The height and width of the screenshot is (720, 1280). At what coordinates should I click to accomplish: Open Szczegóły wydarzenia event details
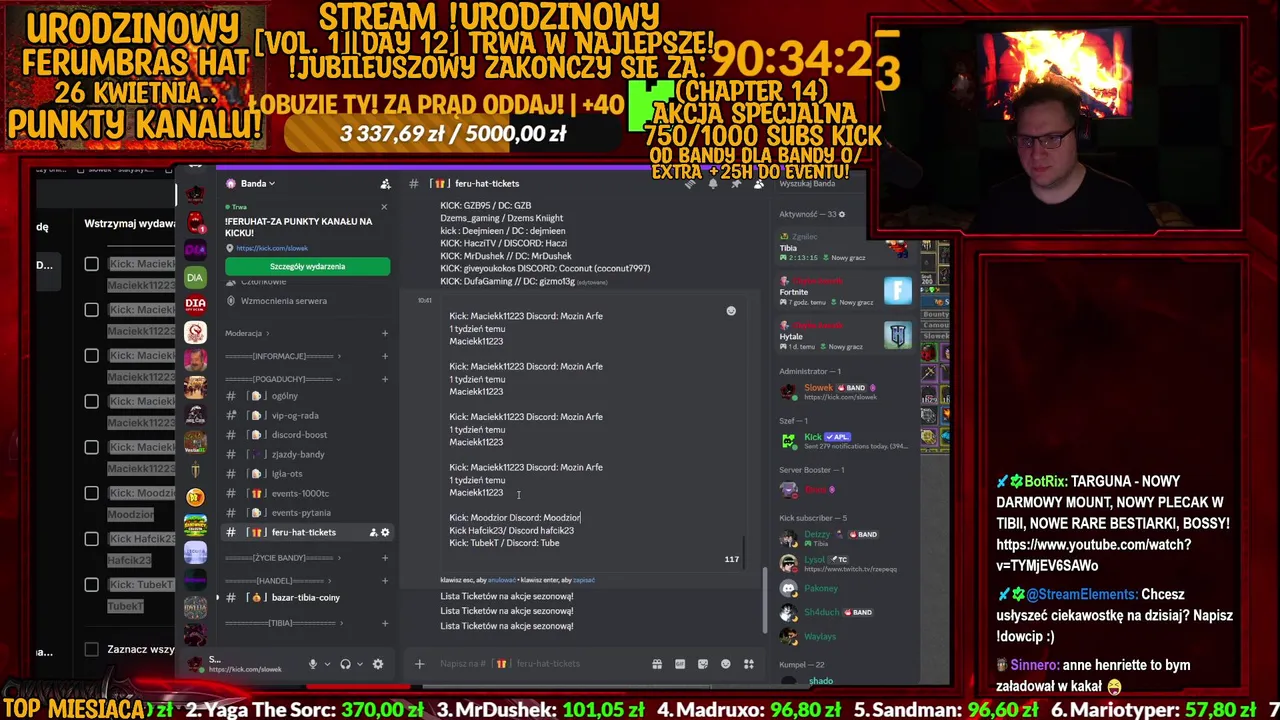pyautogui.click(x=307, y=267)
